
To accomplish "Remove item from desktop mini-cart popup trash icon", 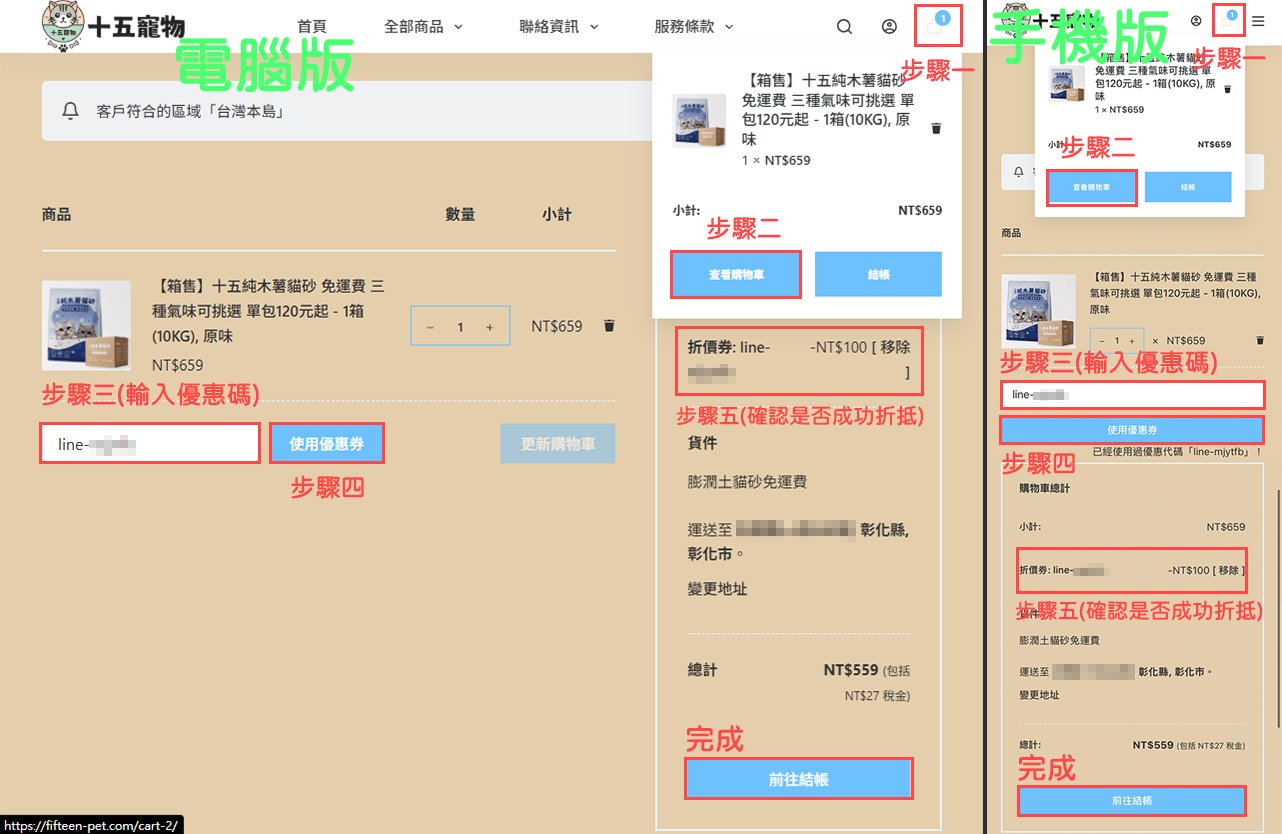I will pyautogui.click(x=936, y=128).
